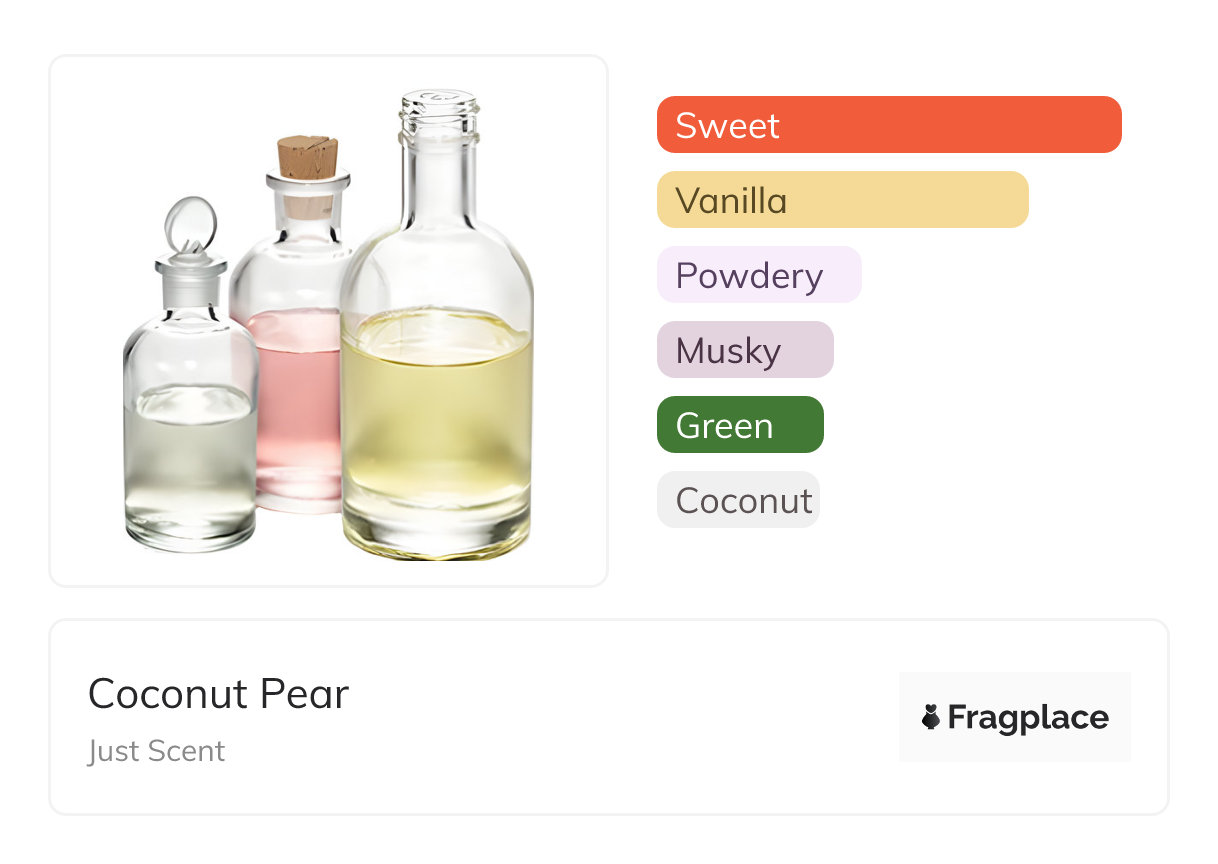Open the Coconut Pear fragrance title
The width and height of the screenshot is (1218, 864).
click(218, 694)
